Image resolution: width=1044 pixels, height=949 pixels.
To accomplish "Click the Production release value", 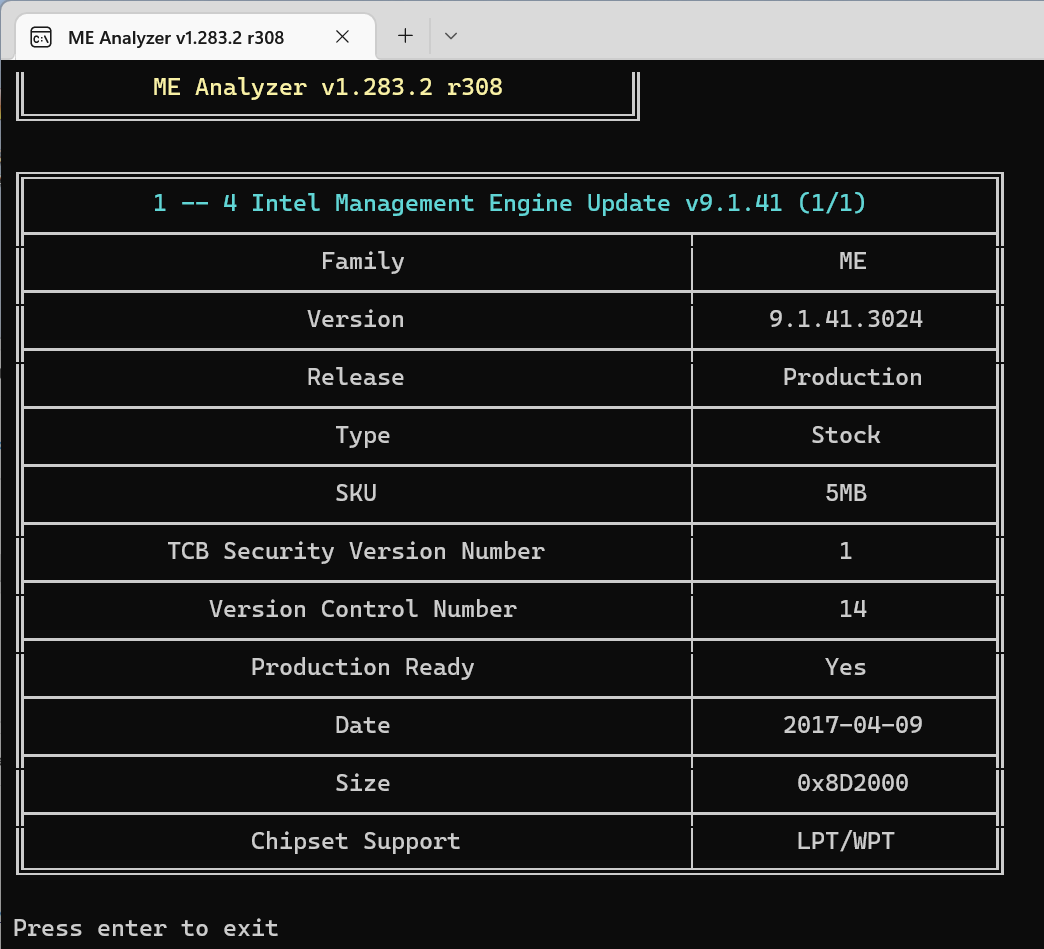I will pyautogui.click(x=852, y=377).
